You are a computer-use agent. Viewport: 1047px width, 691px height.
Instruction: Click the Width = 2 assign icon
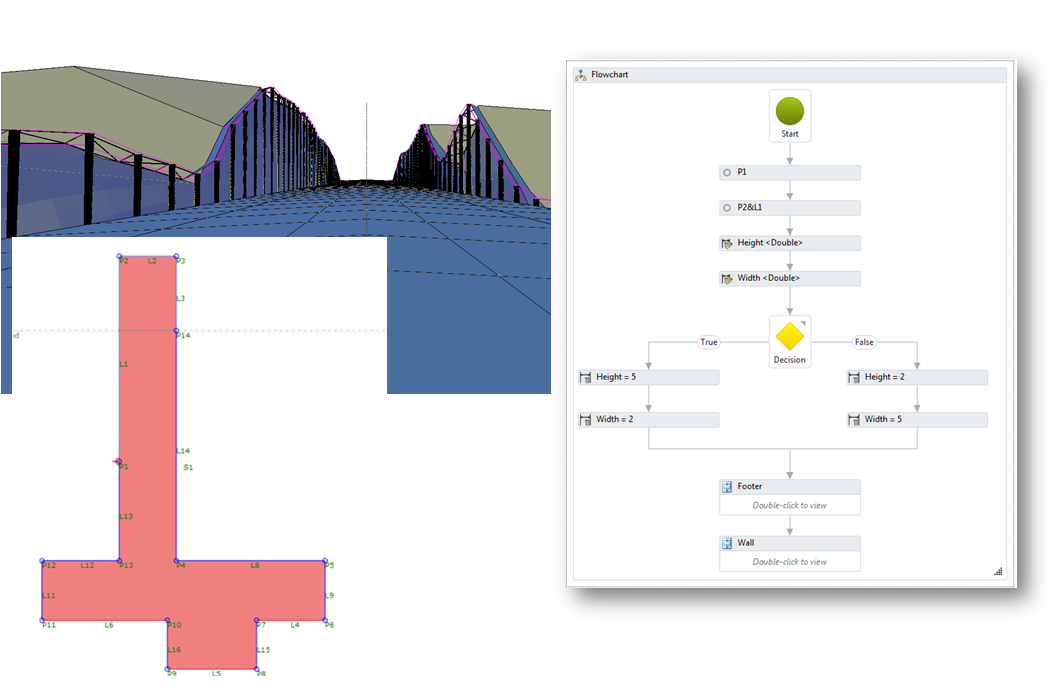(586, 419)
